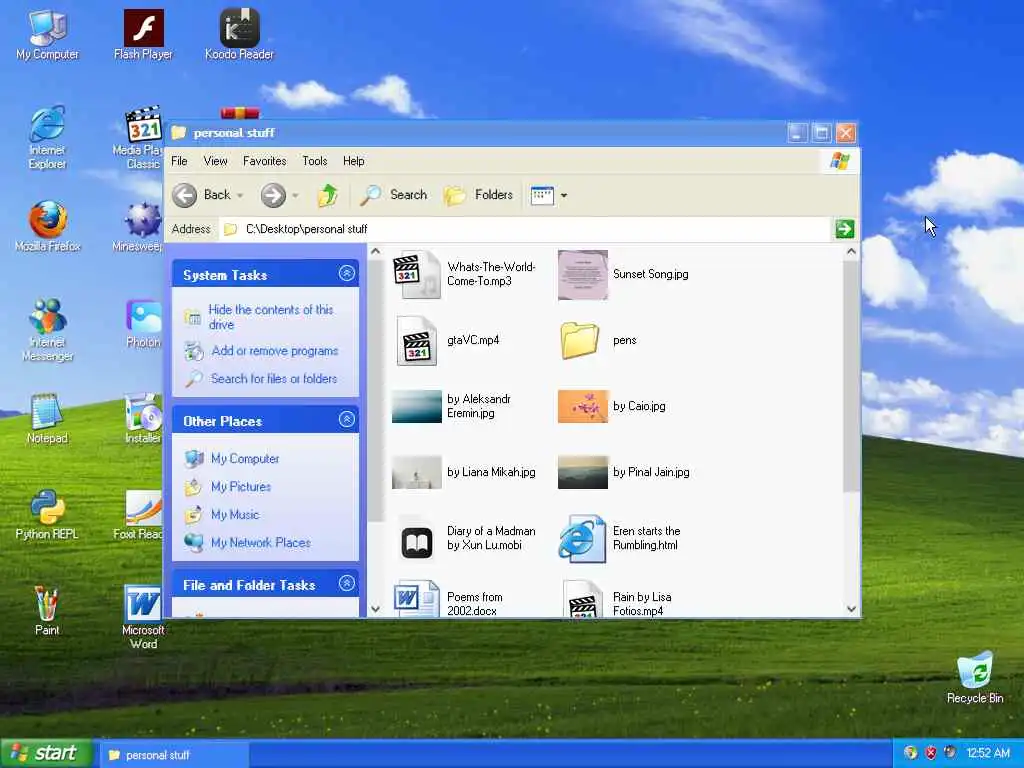
Task: Go to My Music link
Action: pos(235,515)
